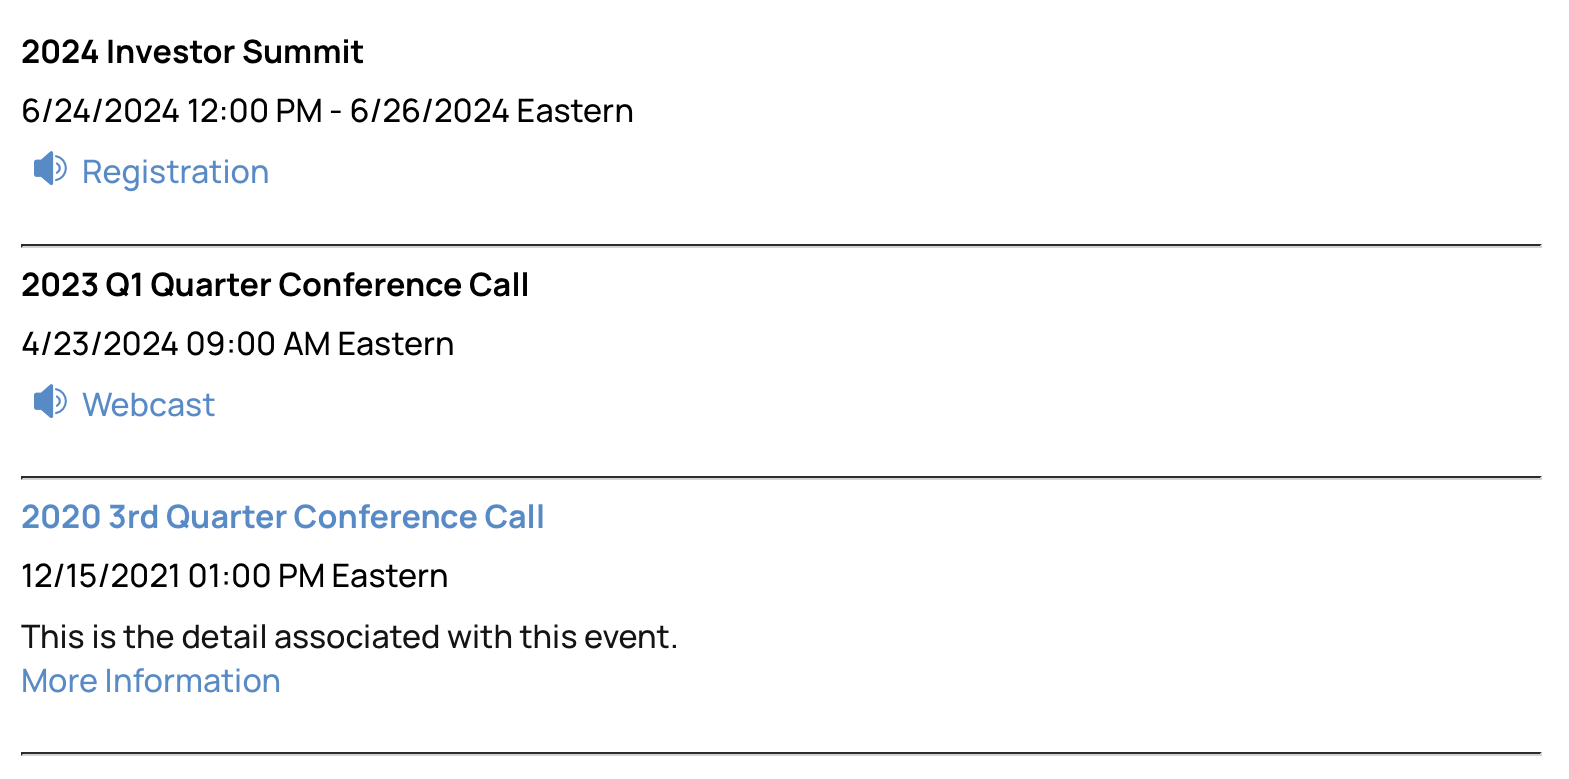Click the divider line below More Information
The height and width of the screenshot is (779, 1569).
pos(780,753)
